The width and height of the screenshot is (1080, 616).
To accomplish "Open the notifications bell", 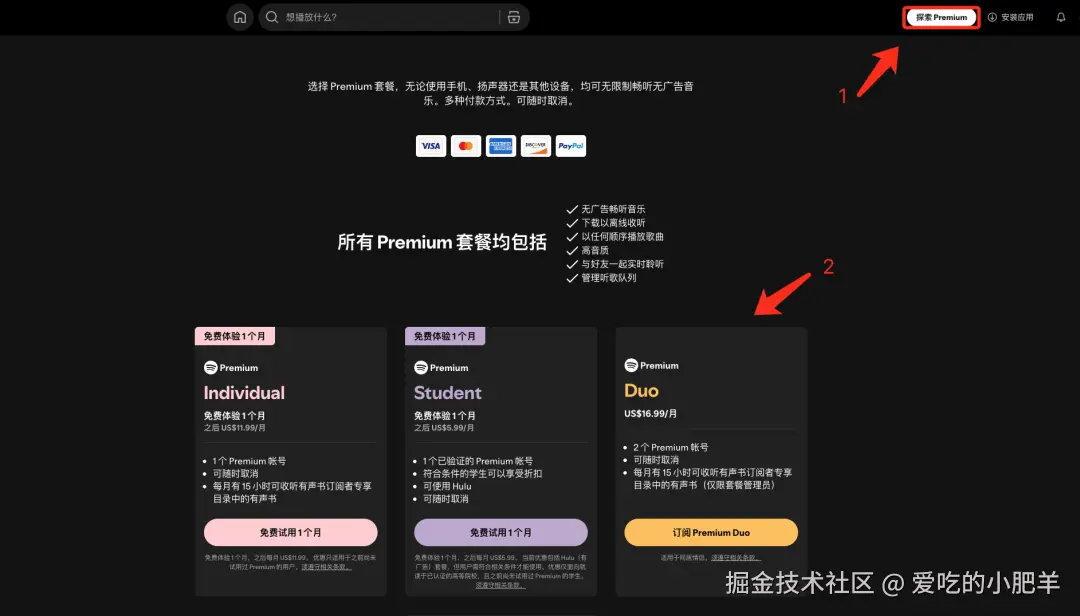I will pyautogui.click(x=1062, y=17).
